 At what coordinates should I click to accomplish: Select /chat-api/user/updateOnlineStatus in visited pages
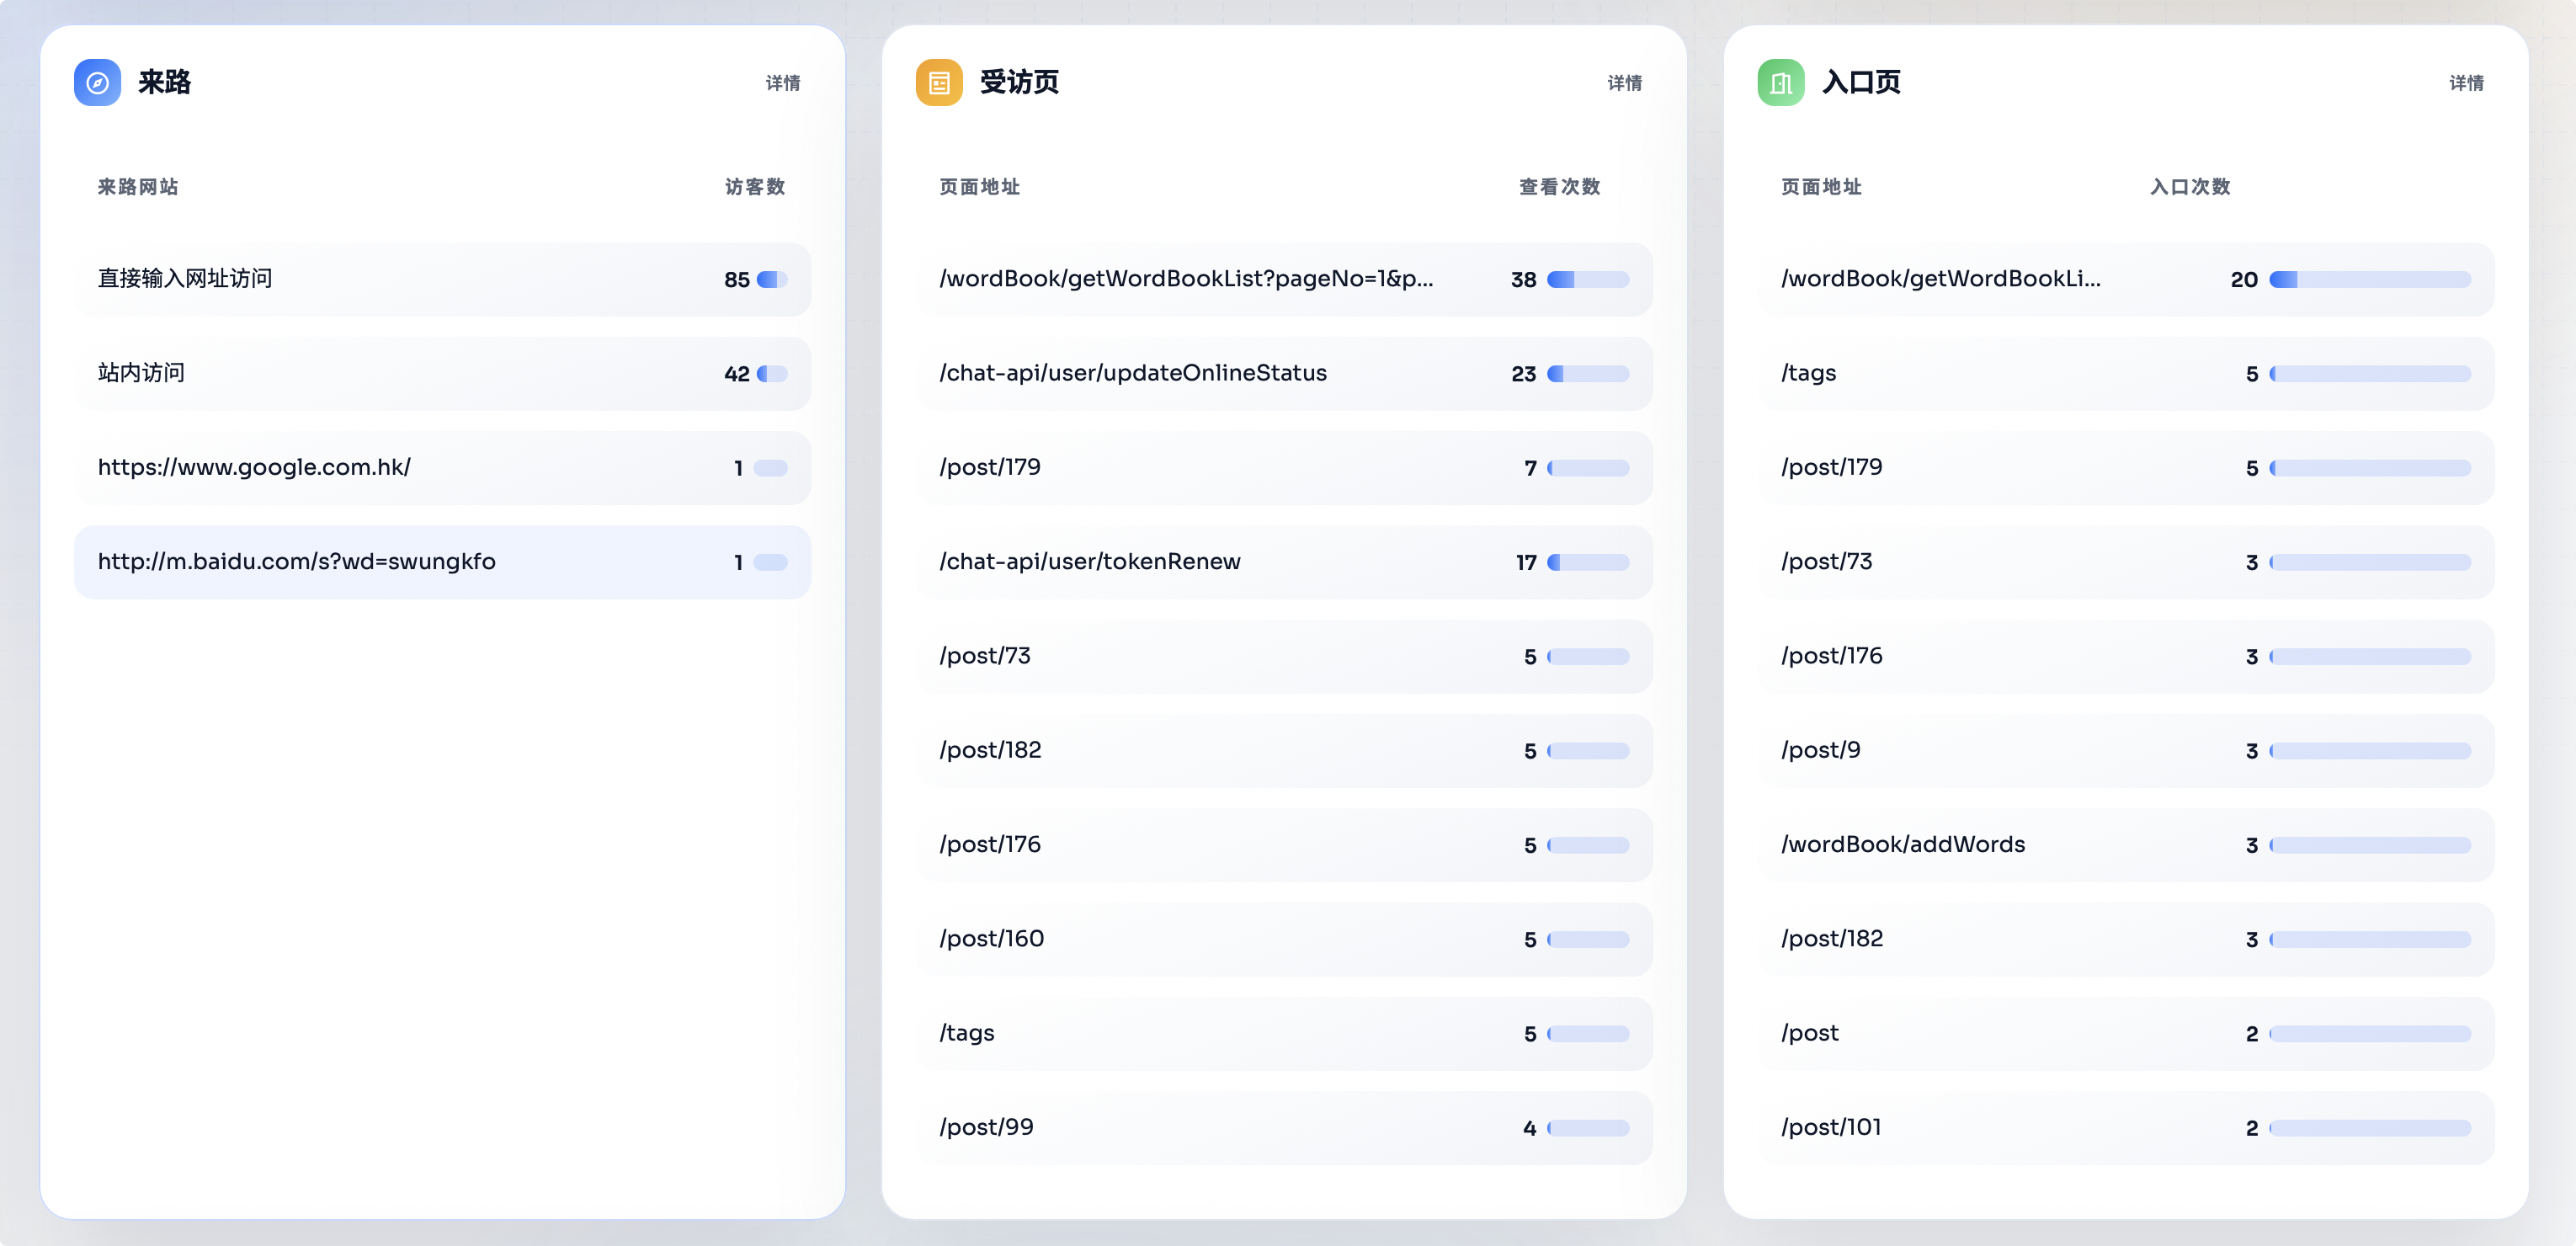tap(1132, 373)
